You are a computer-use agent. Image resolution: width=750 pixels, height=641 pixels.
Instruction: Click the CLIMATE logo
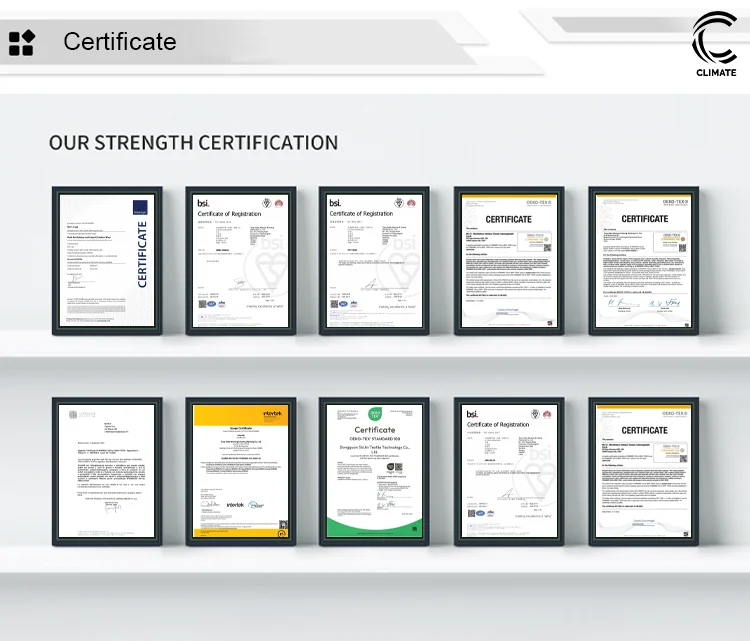pos(716,44)
